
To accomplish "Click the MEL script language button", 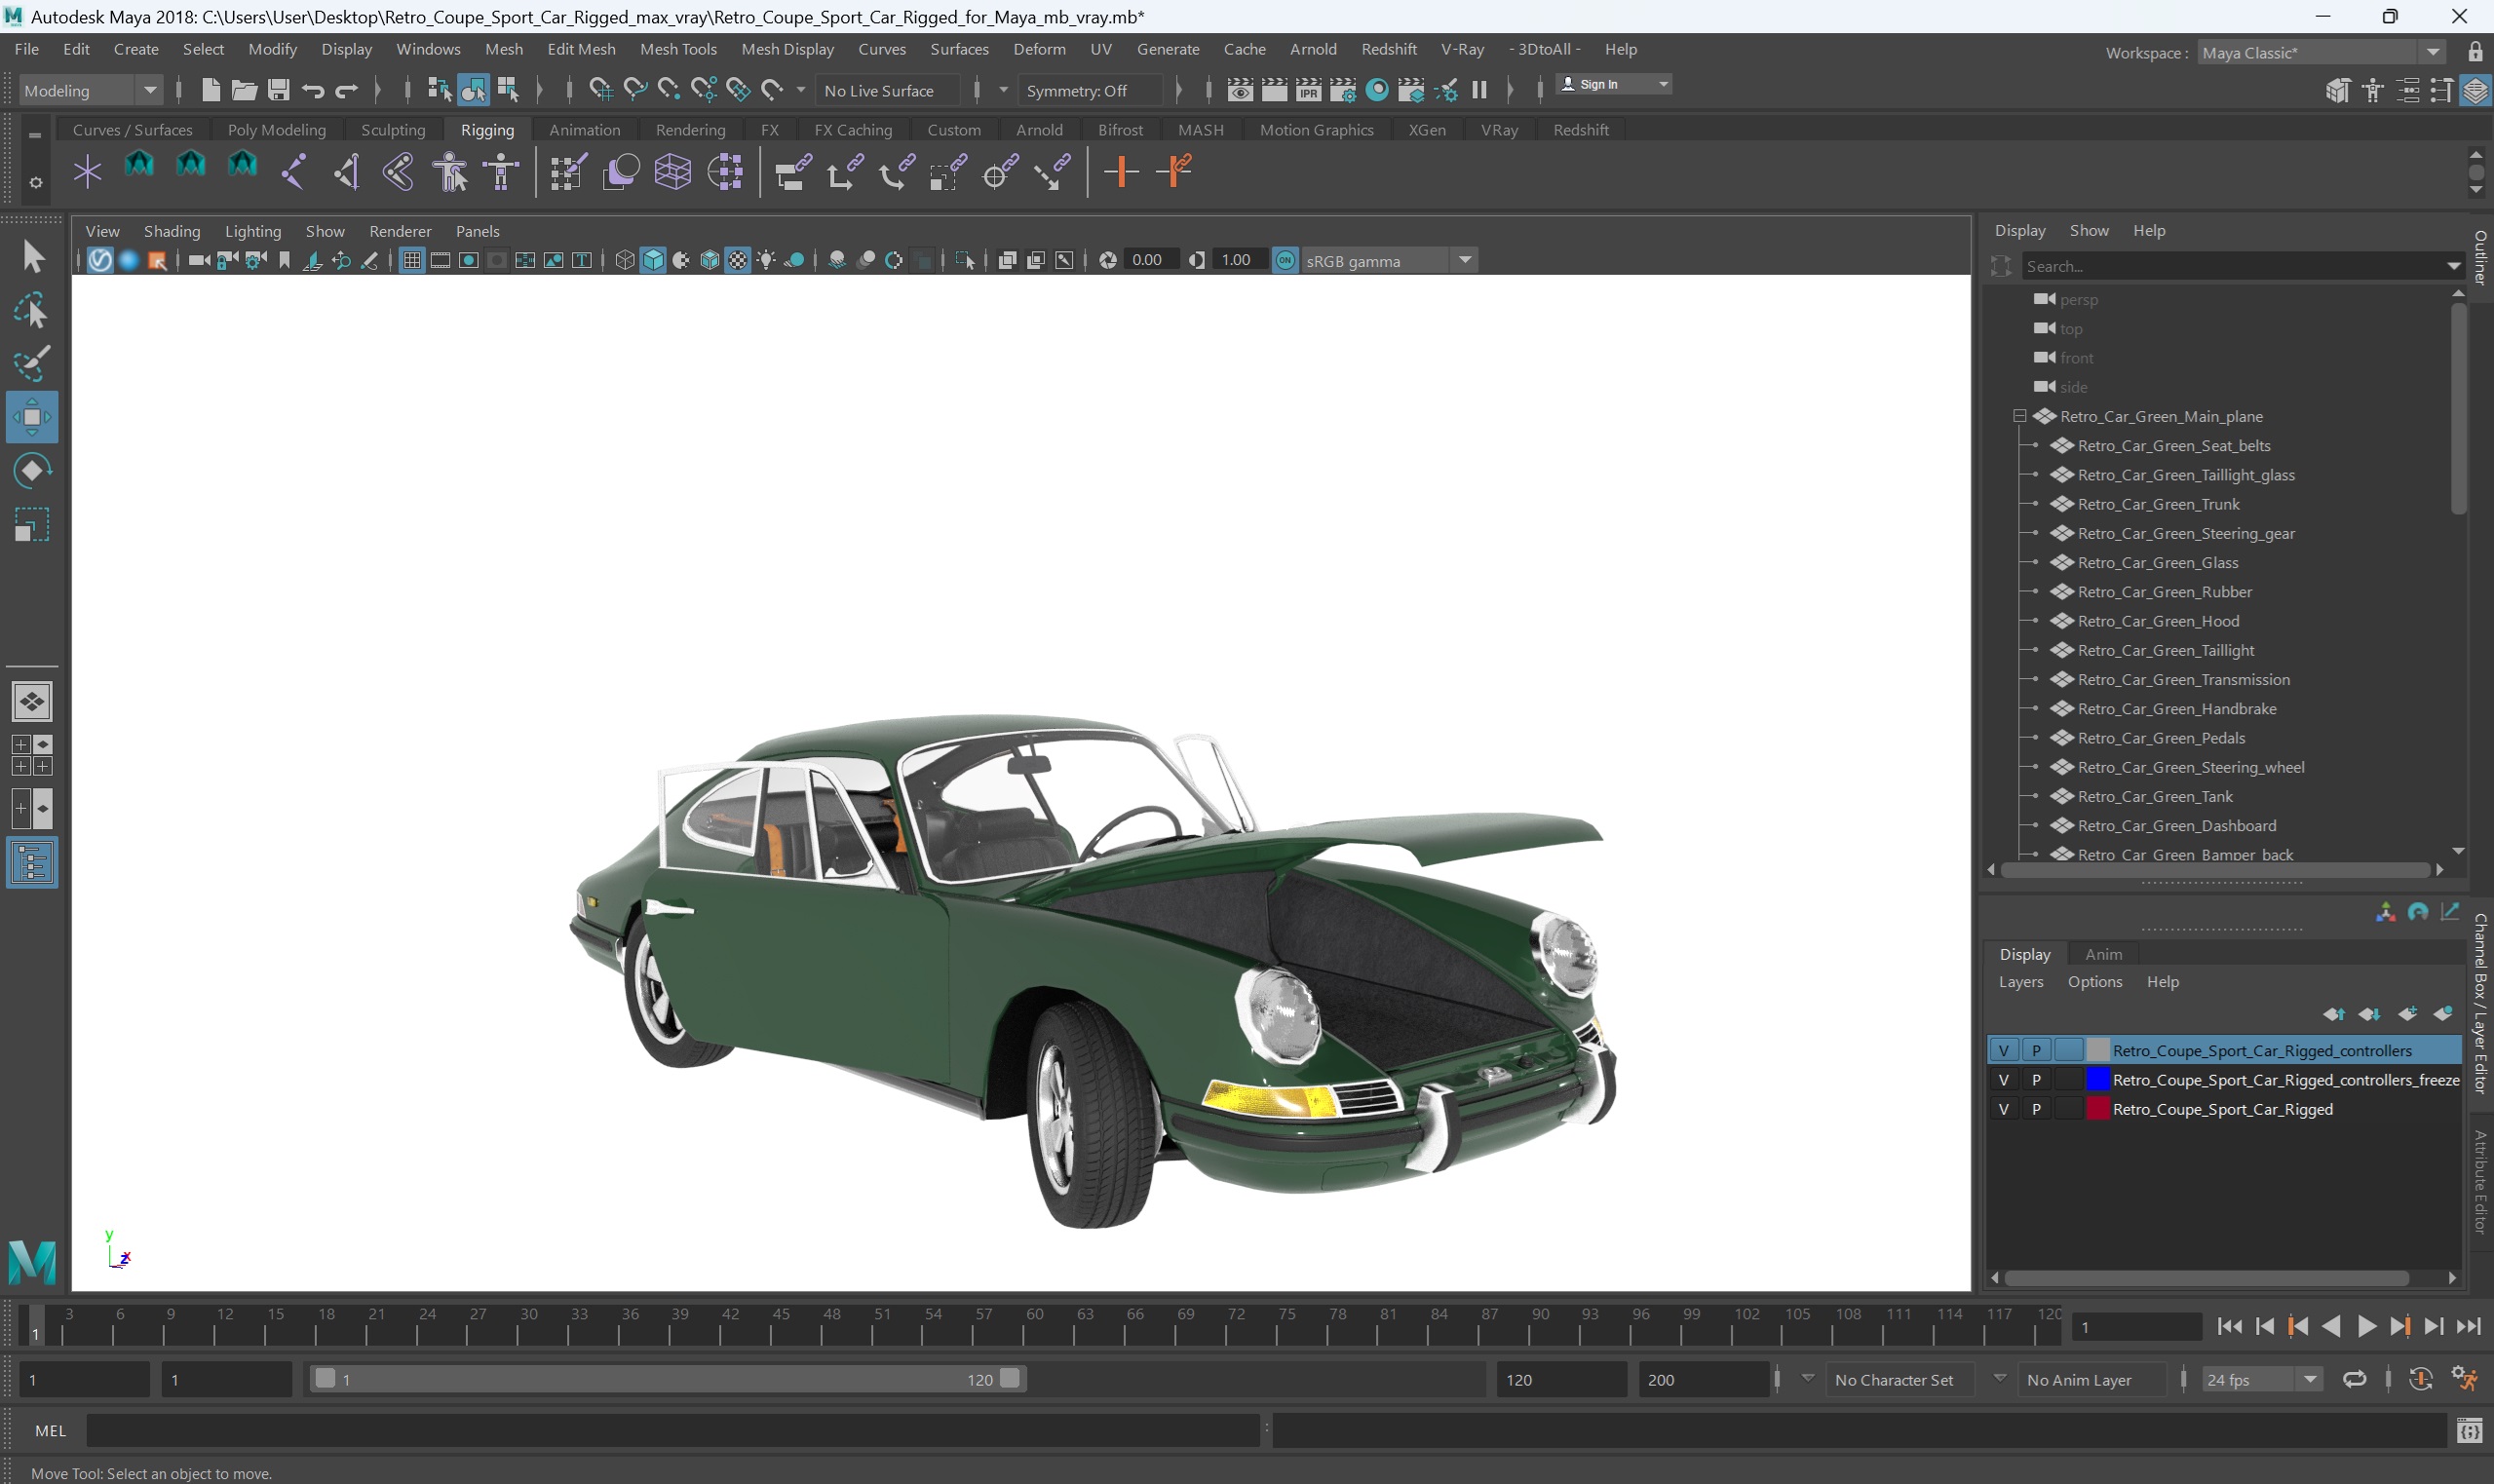I will [50, 1431].
